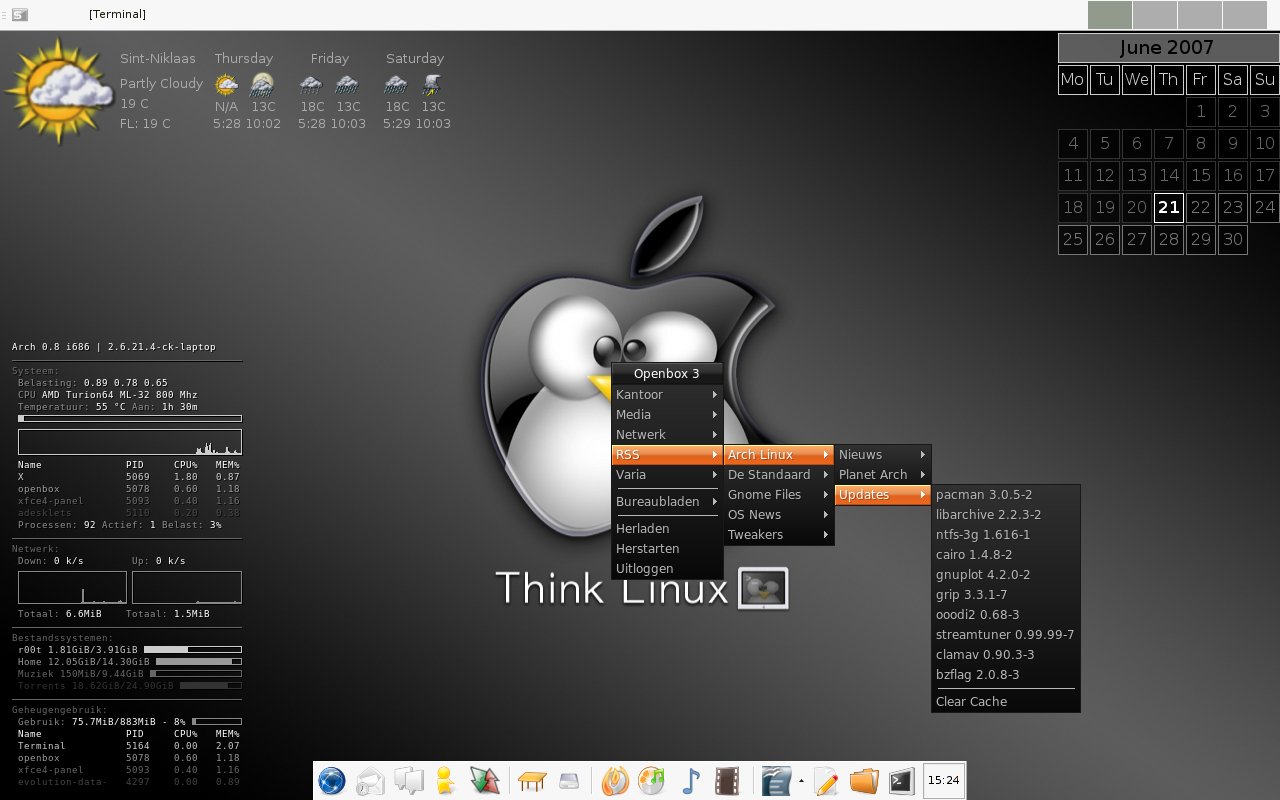Launch the web browser globe icon on the taskbar
The image size is (1280, 800).
330,781
